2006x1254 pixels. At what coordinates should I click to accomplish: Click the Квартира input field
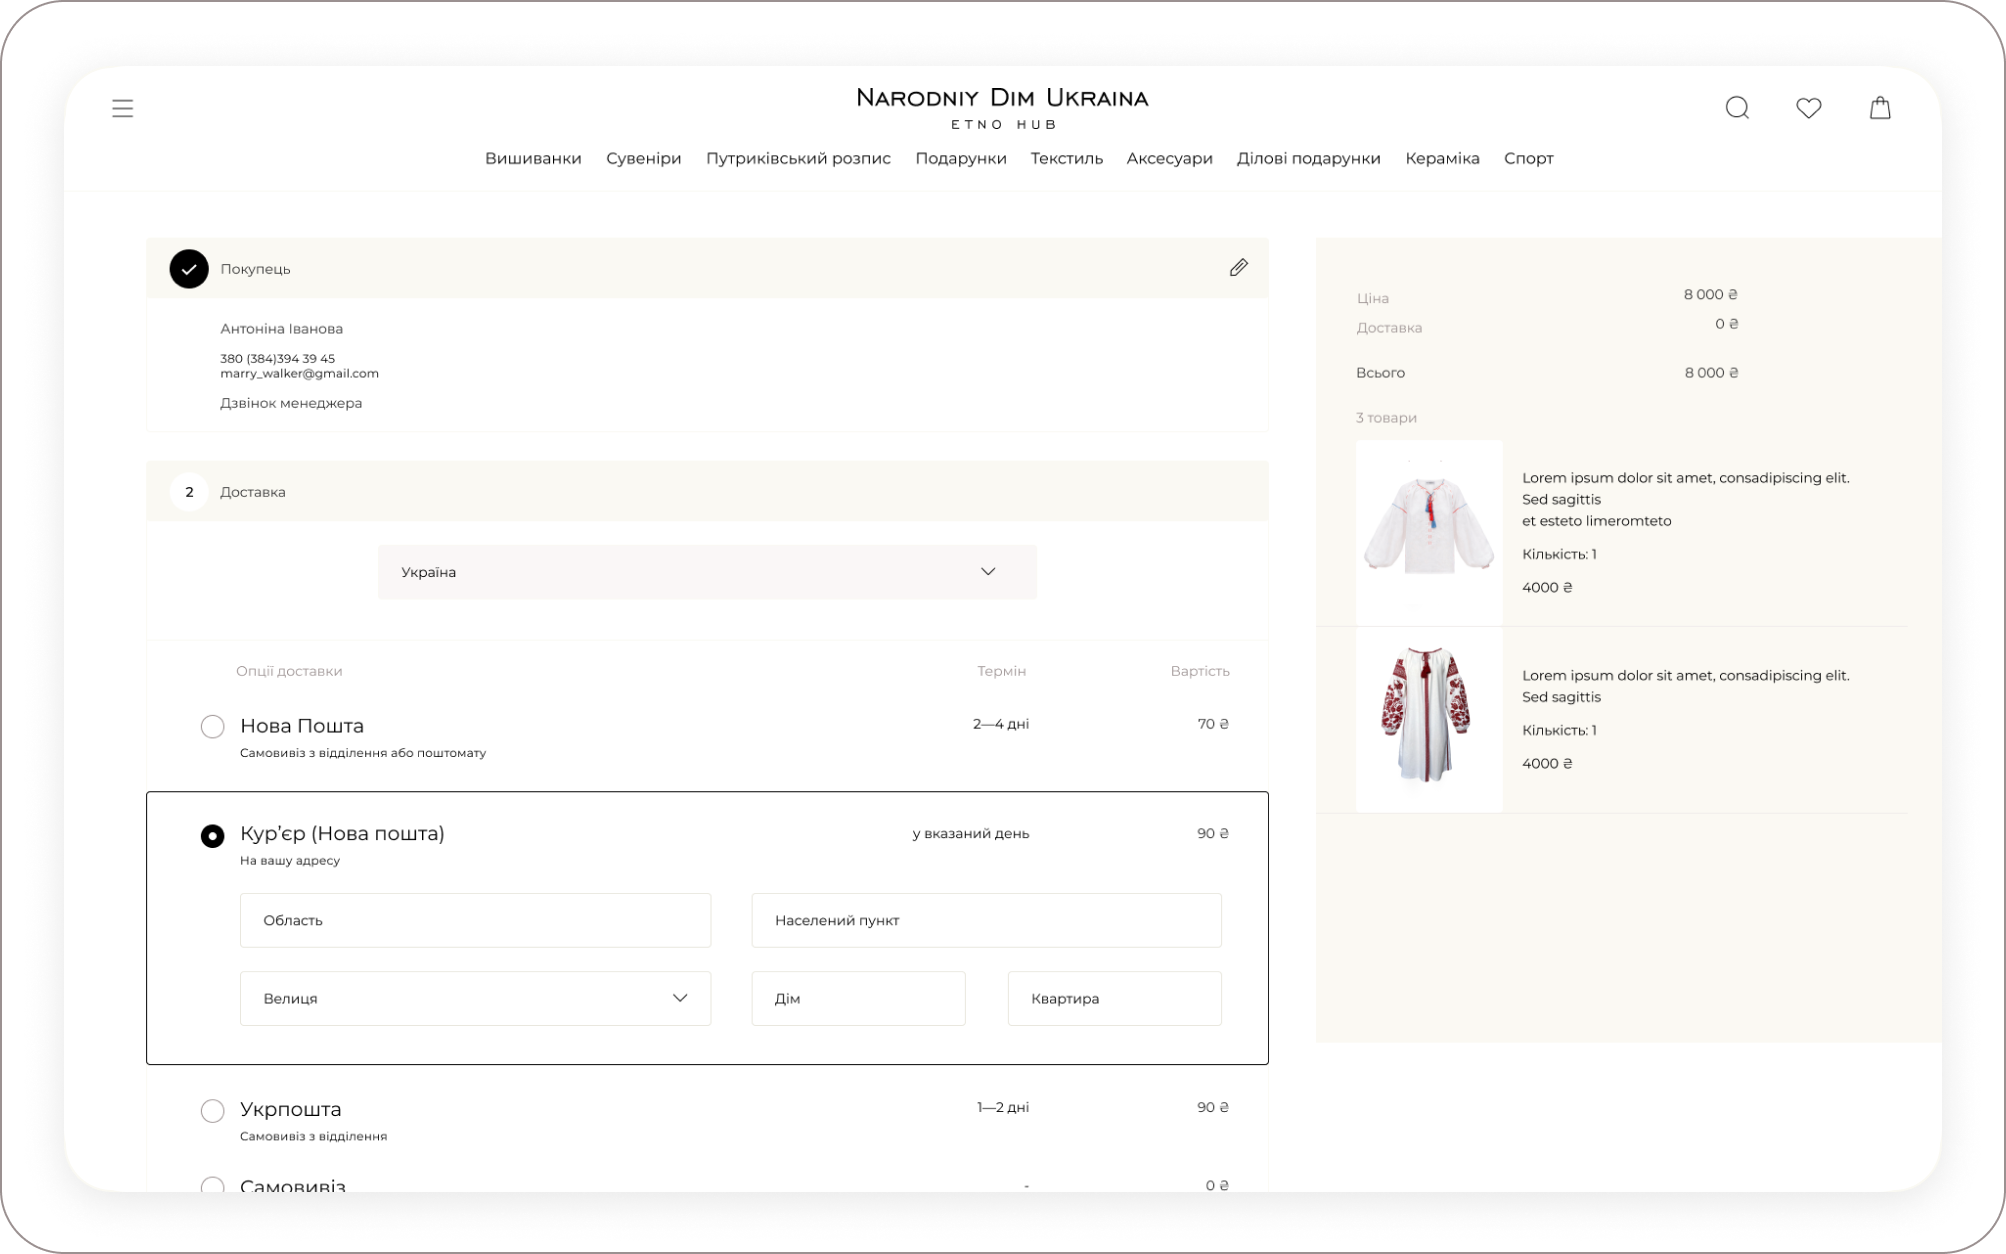1113,997
